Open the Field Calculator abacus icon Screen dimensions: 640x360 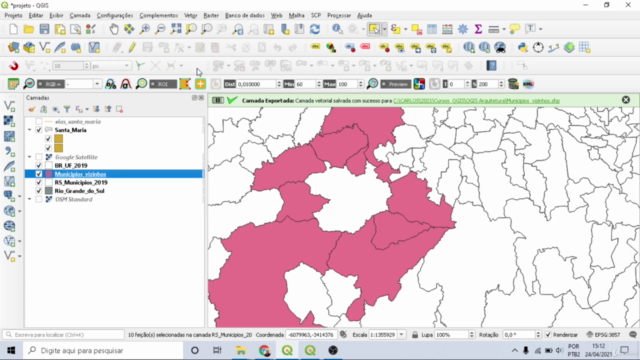point(447,29)
